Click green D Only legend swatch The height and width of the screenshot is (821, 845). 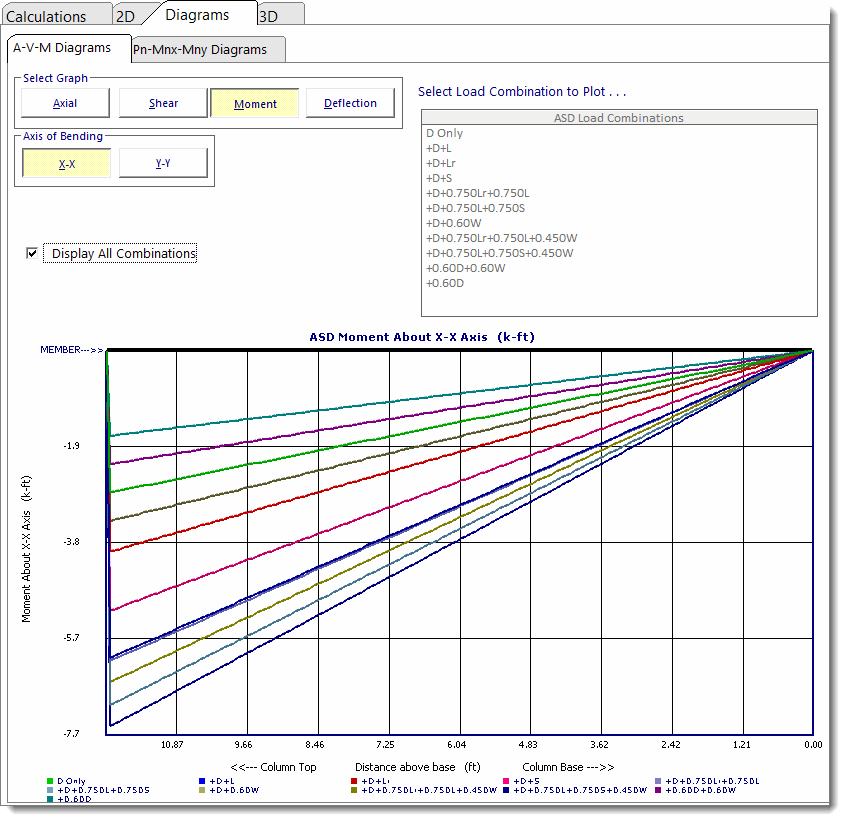(x=50, y=780)
